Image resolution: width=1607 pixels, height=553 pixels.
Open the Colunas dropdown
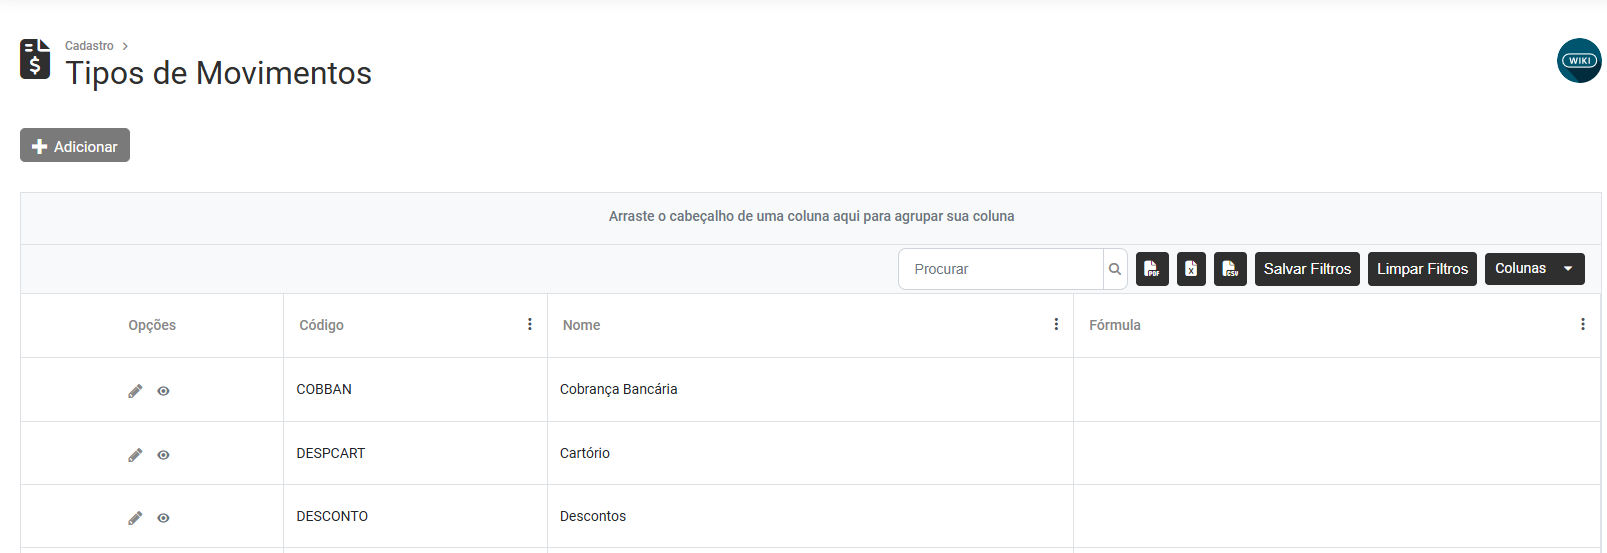(1534, 269)
